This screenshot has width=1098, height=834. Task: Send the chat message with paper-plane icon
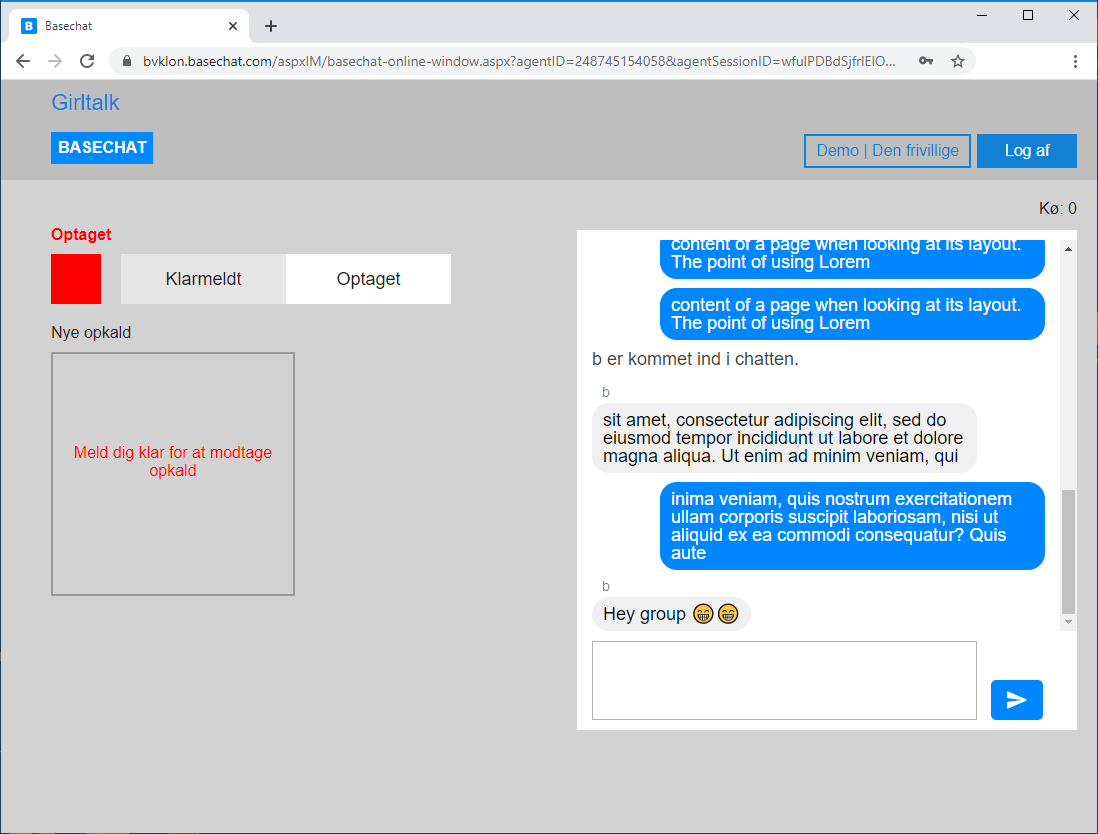(x=1016, y=700)
